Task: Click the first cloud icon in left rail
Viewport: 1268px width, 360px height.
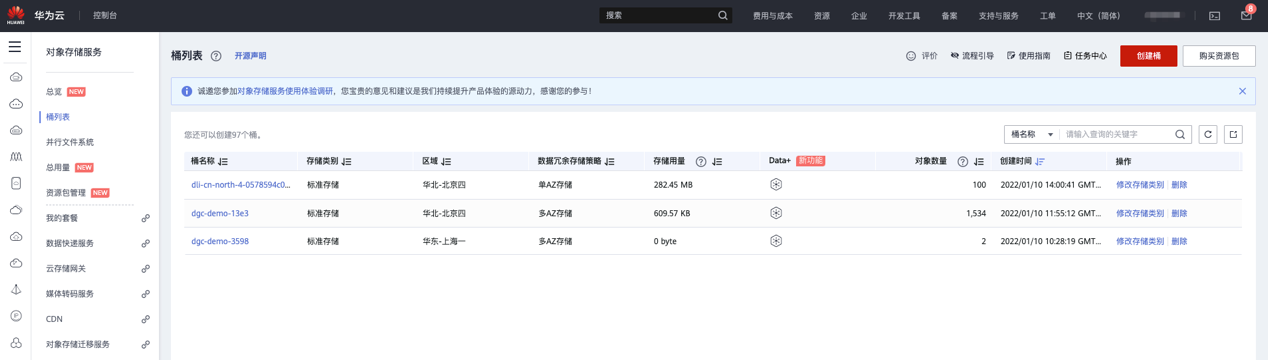Action: (16, 77)
